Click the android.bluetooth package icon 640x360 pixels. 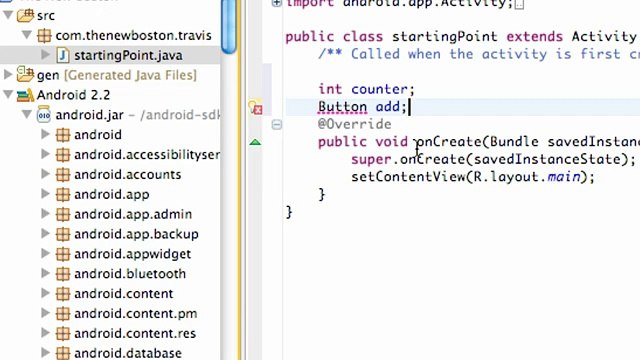pyautogui.click(x=62, y=274)
